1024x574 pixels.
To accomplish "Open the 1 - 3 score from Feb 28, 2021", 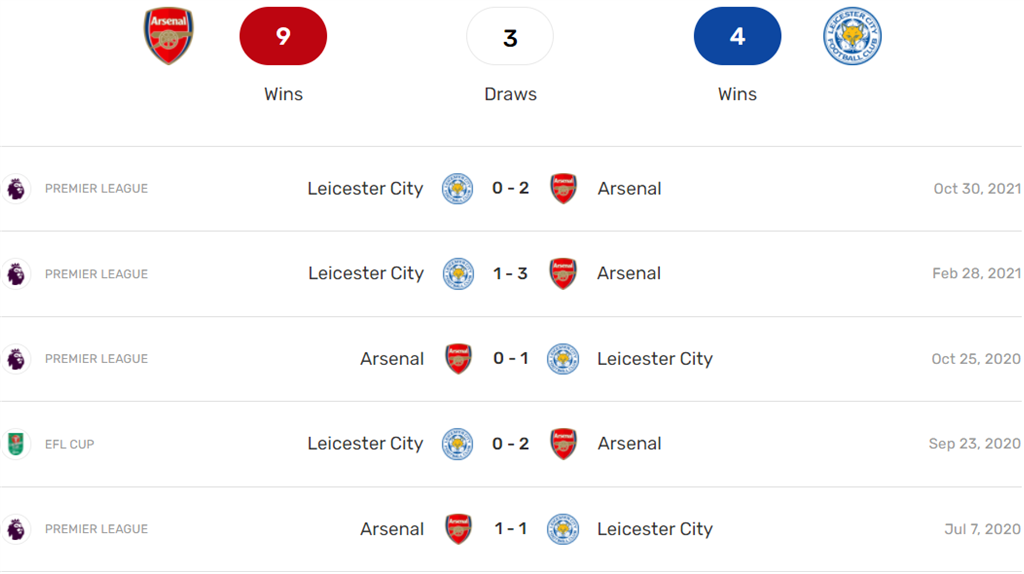I will 510,274.
